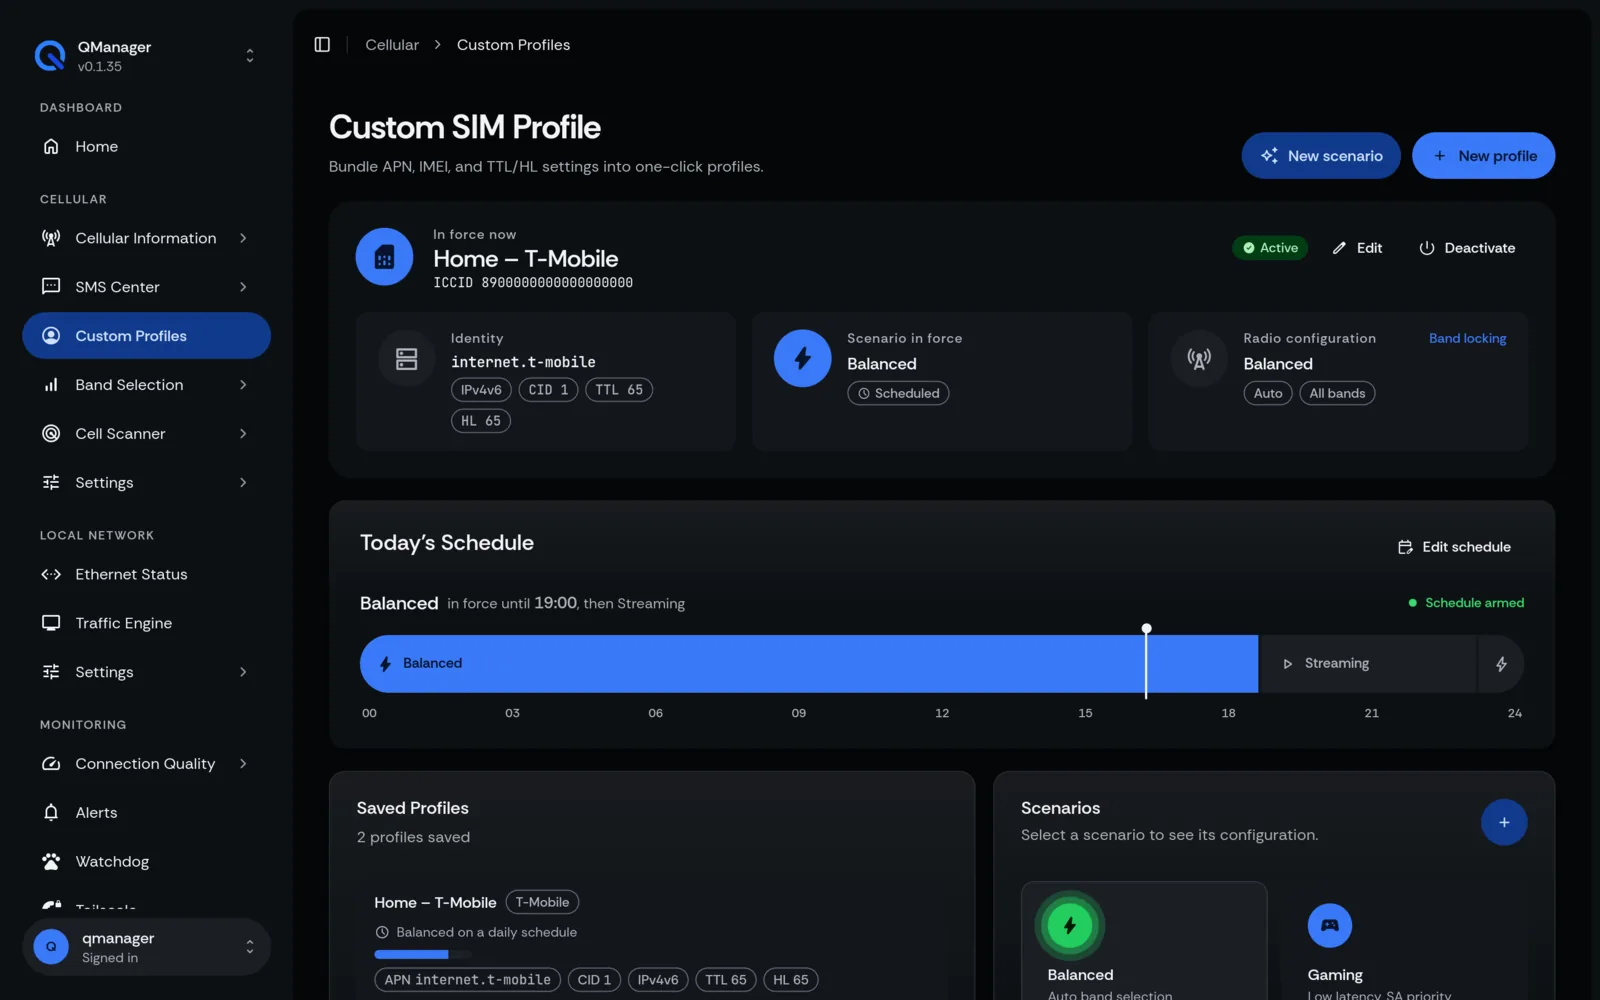Click the Alerts bell icon

pos(51,813)
